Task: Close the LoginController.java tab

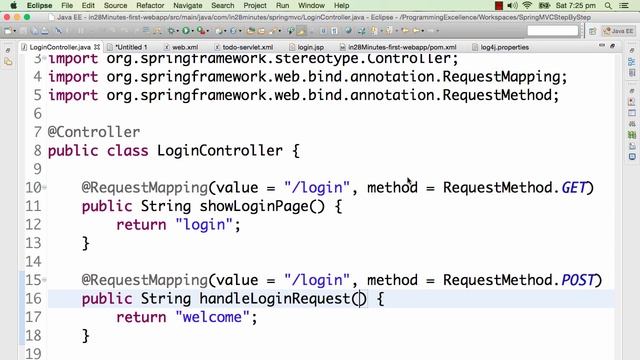Action: [97, 47]
